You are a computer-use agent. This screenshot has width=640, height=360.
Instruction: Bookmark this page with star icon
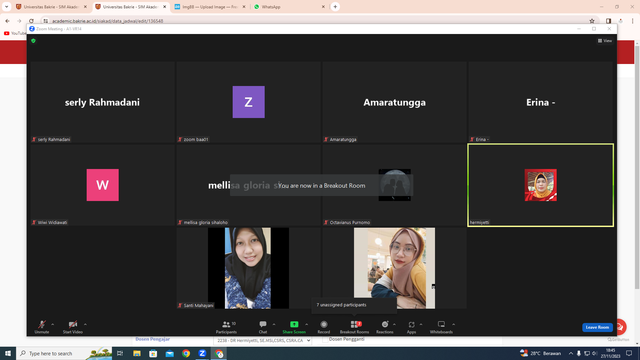592,21
